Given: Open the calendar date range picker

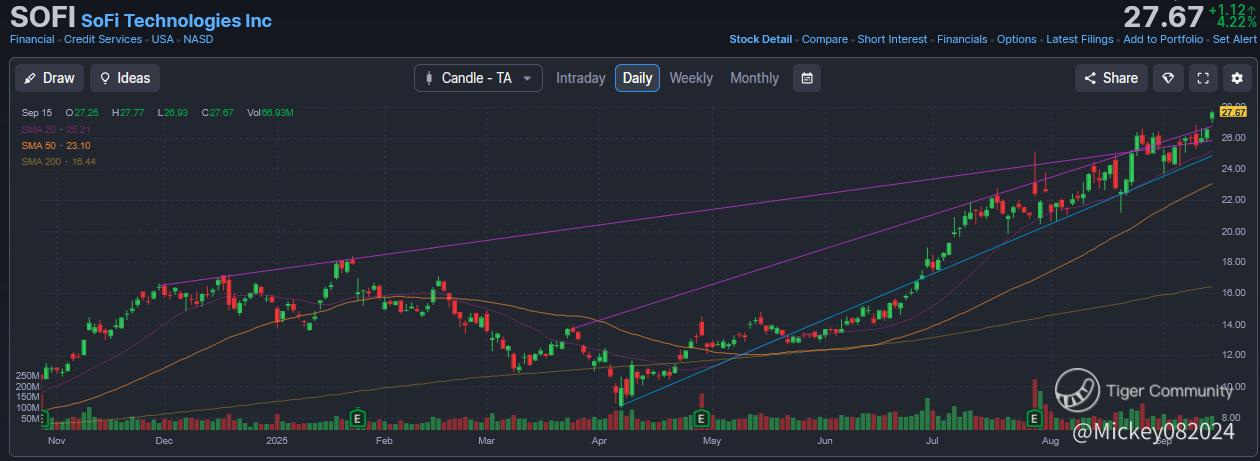Looking at the screenshot, I should pyautogui.click(x=807, y=78).
